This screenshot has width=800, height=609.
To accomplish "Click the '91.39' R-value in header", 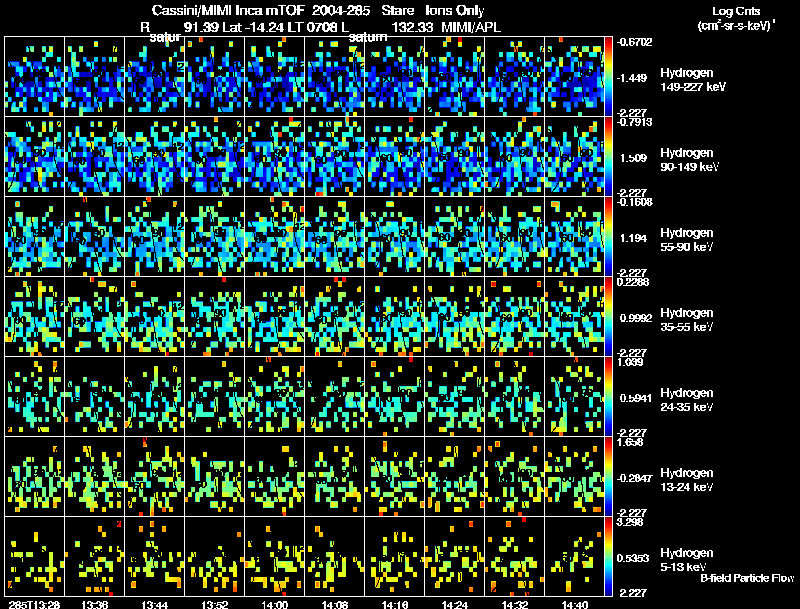I will (x=201, y=27).
